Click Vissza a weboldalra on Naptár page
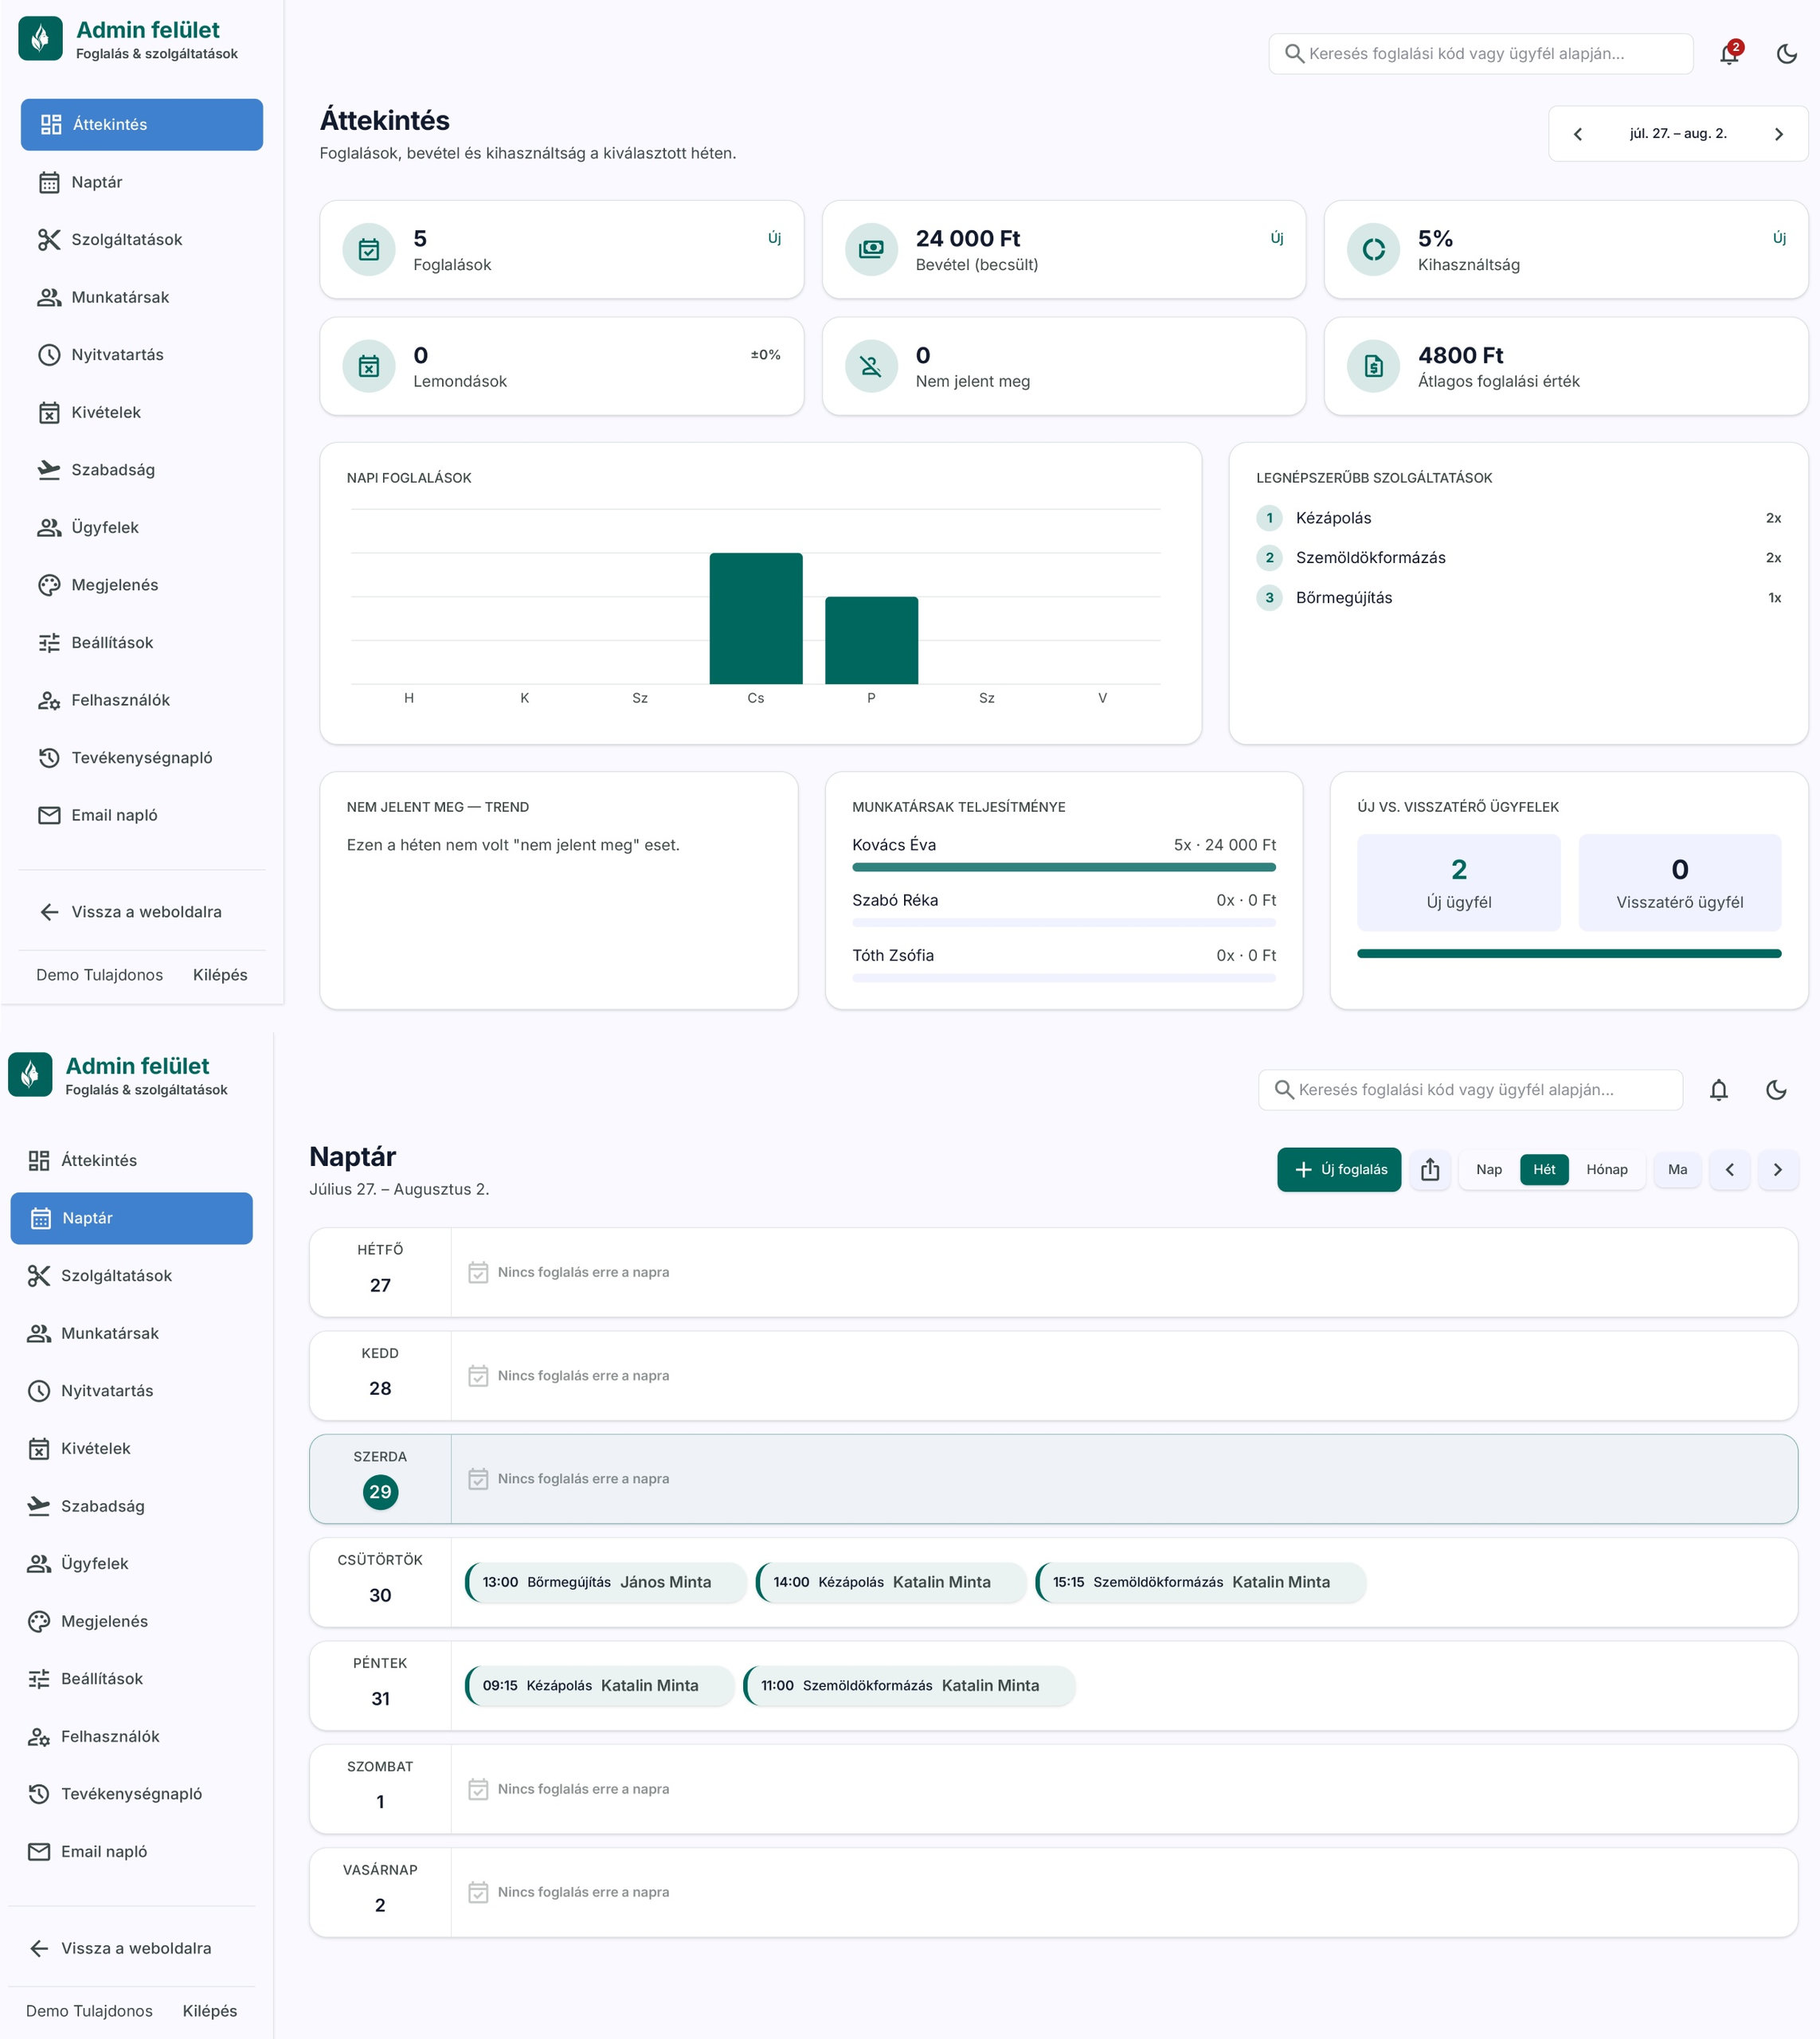Screen dimensions: 1820x2039 (132, 1948)
